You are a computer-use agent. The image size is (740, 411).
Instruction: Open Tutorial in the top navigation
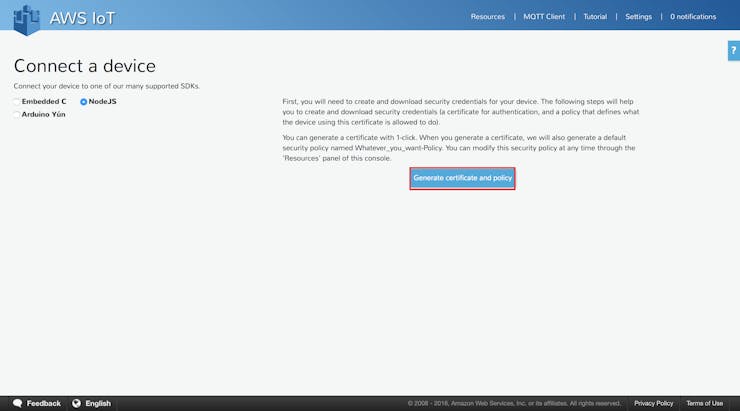595,17
